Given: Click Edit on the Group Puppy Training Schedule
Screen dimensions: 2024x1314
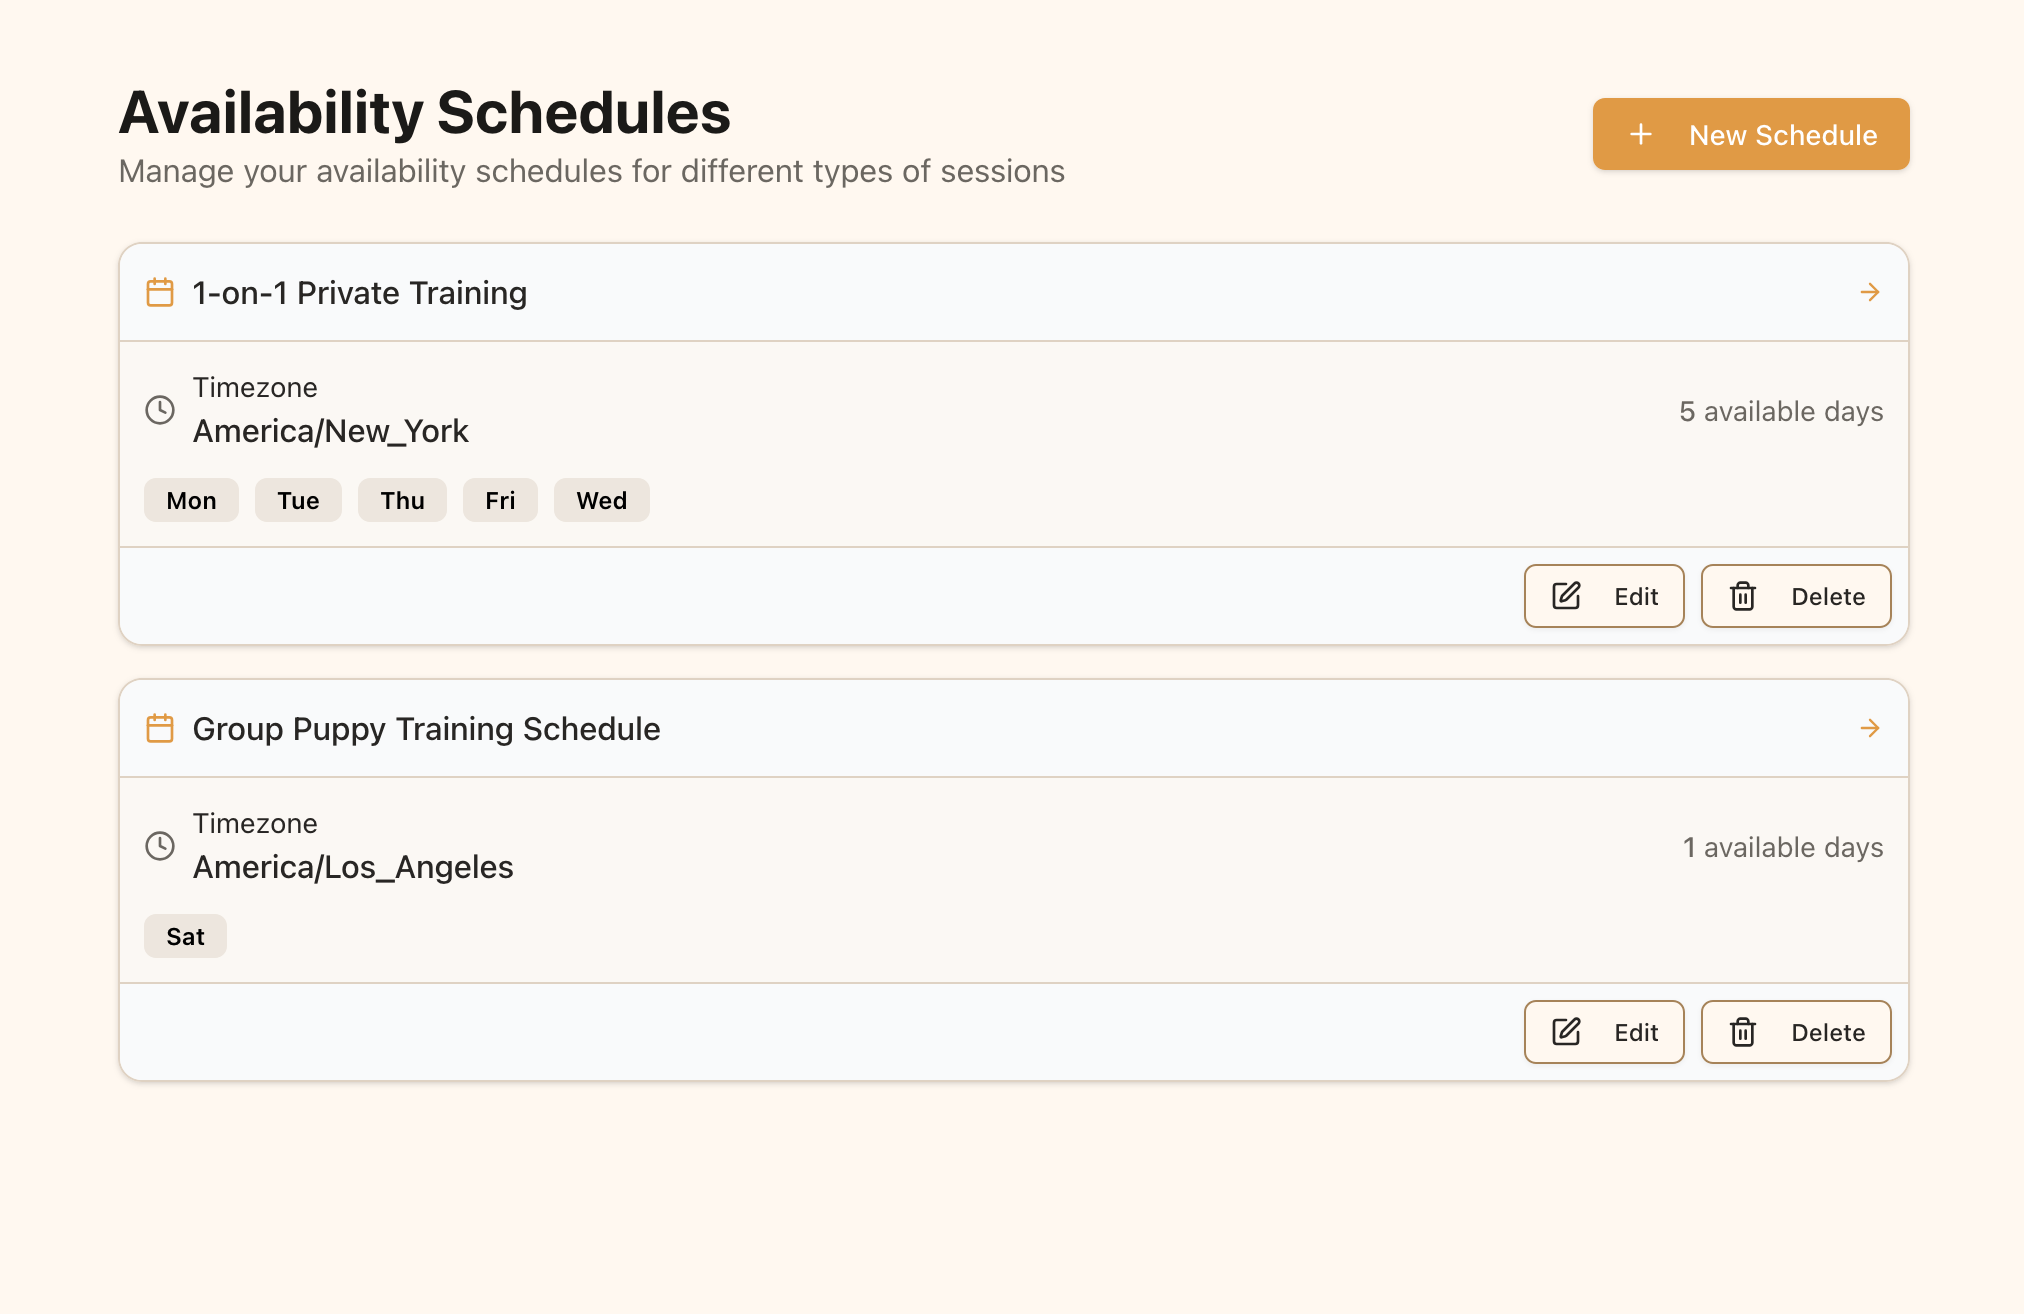Looking at the screenshot, I should [1603, 1031].
